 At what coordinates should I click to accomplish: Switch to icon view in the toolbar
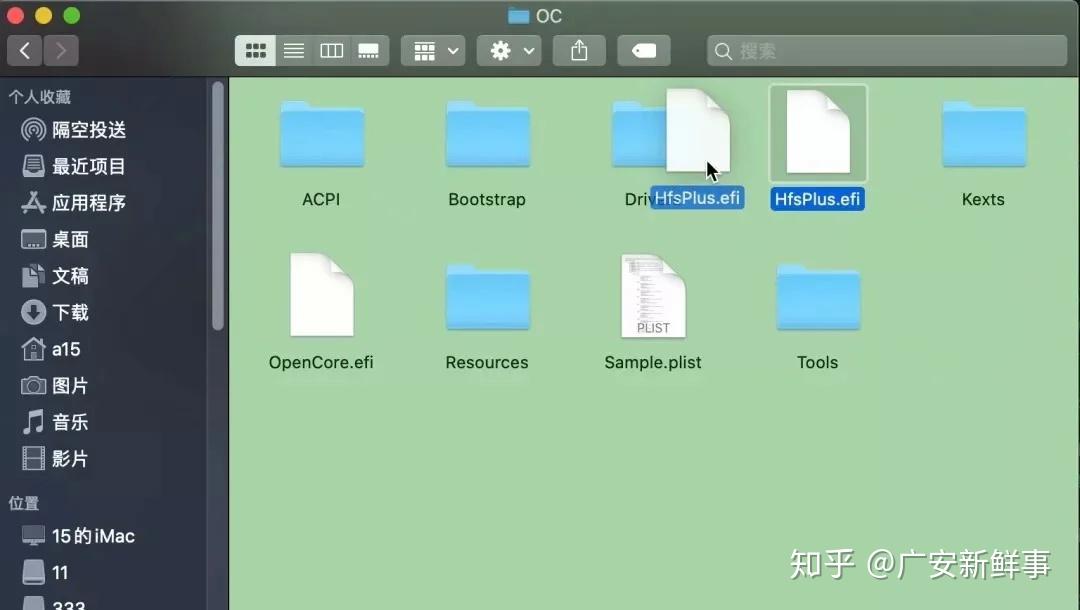(255, 50)
